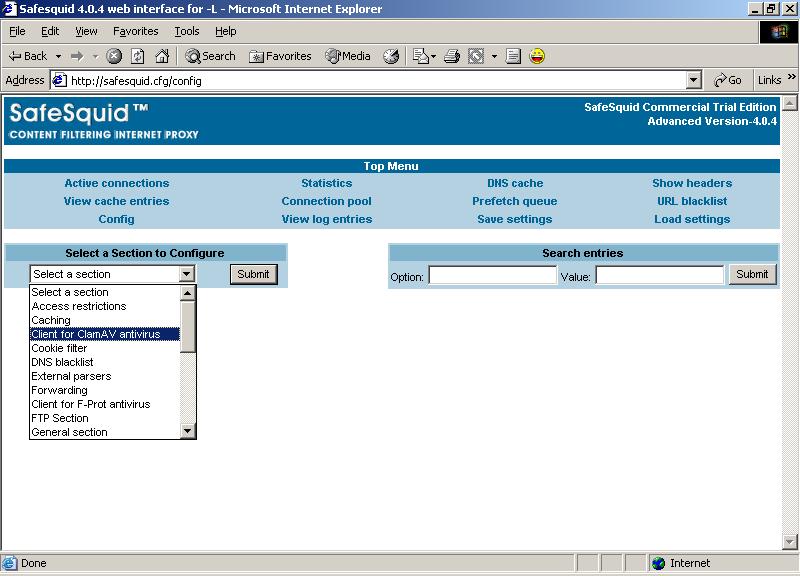
Task: Open the Statistics link
Action: click(327, 183)
